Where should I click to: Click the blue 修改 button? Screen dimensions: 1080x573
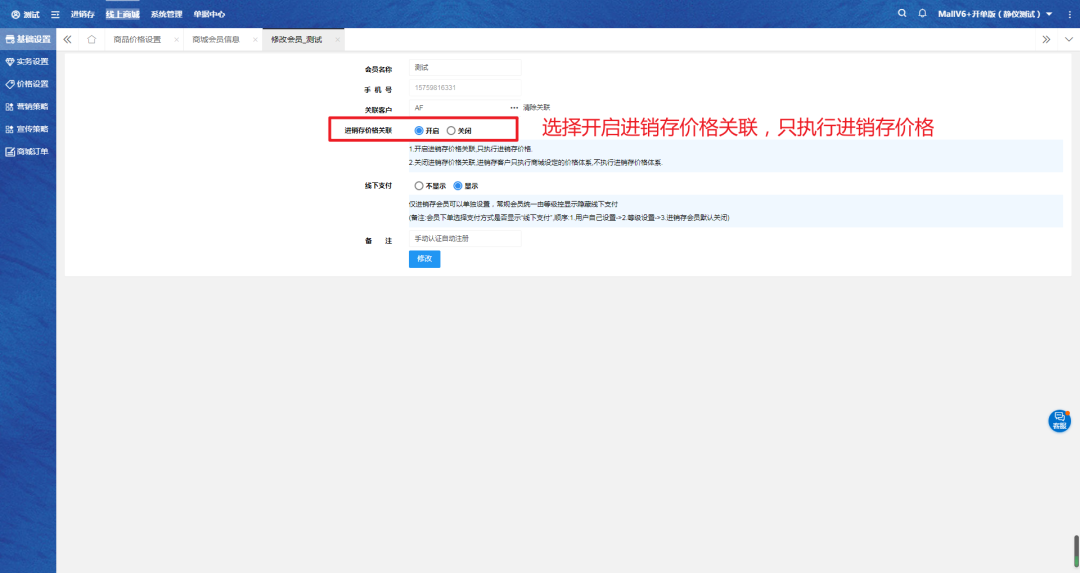click(x=424, y=259)
